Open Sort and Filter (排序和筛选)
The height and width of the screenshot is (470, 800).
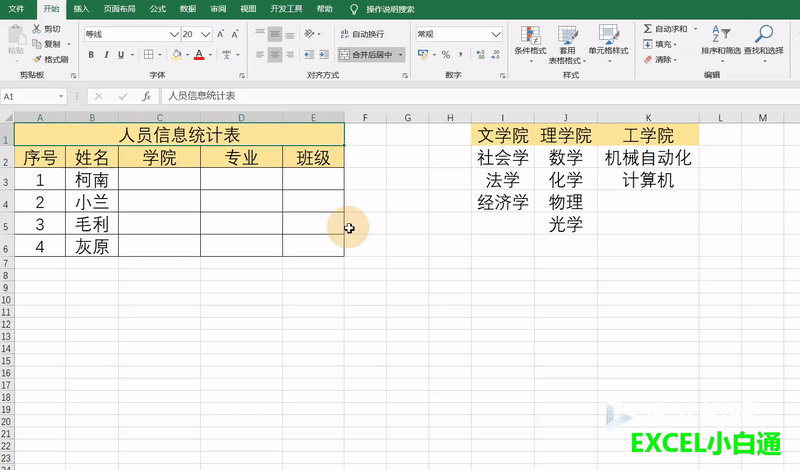(721, 43)
